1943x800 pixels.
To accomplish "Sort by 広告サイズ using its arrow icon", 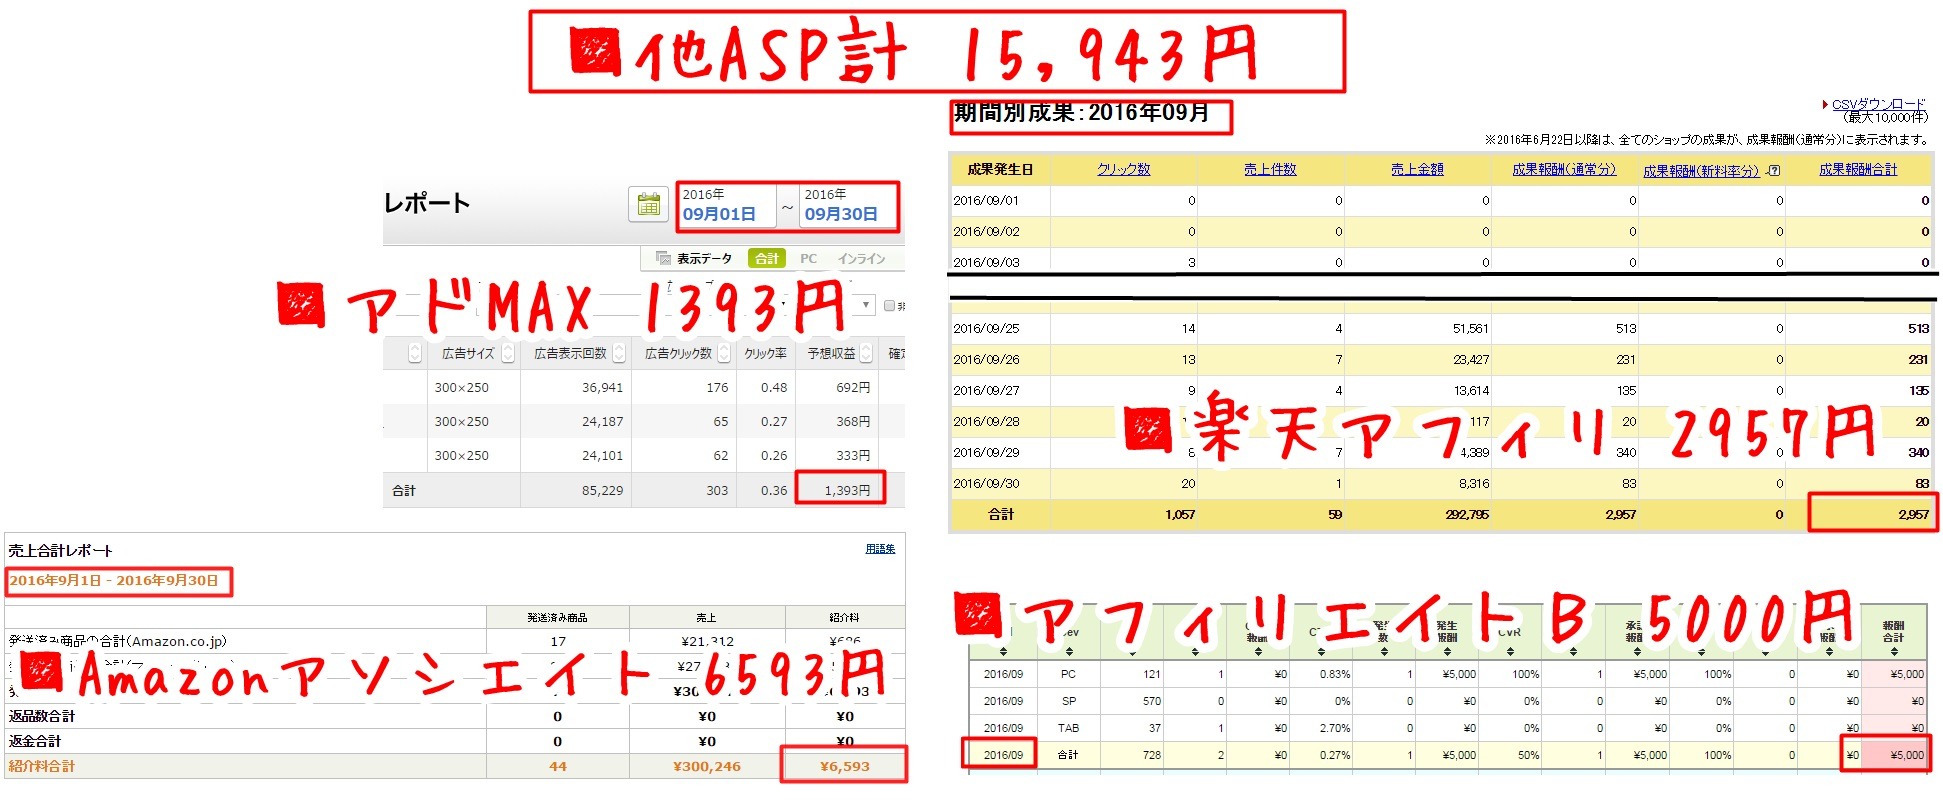I will (507, 353).
